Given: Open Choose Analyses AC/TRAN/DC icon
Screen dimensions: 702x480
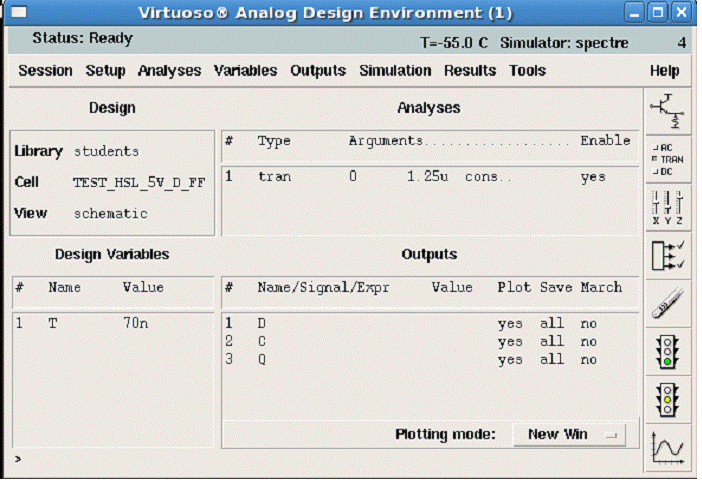Looking at the screenshot, I should [668, 159].
